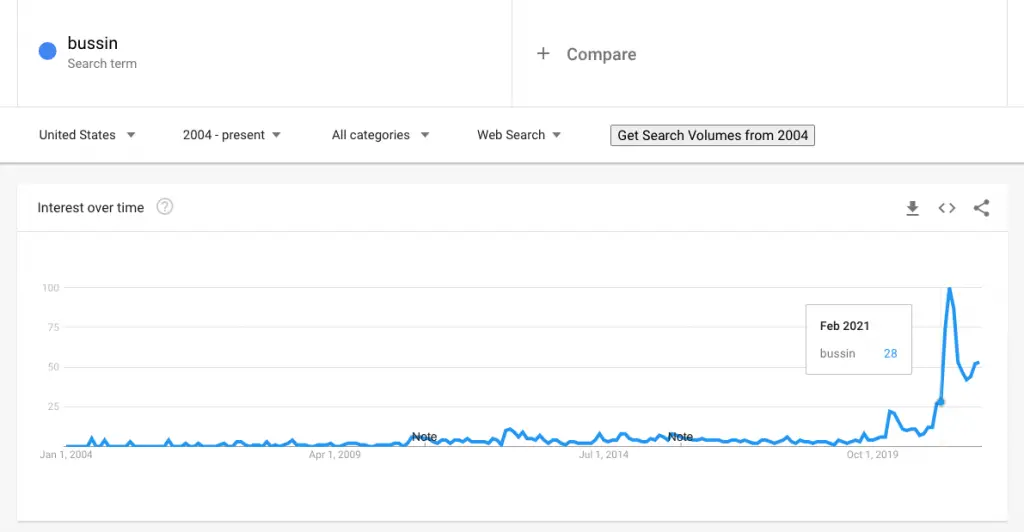The image size is (1024, 532).
Task: Open the Web Search type dropdown
Action: [x=519, y=135]
